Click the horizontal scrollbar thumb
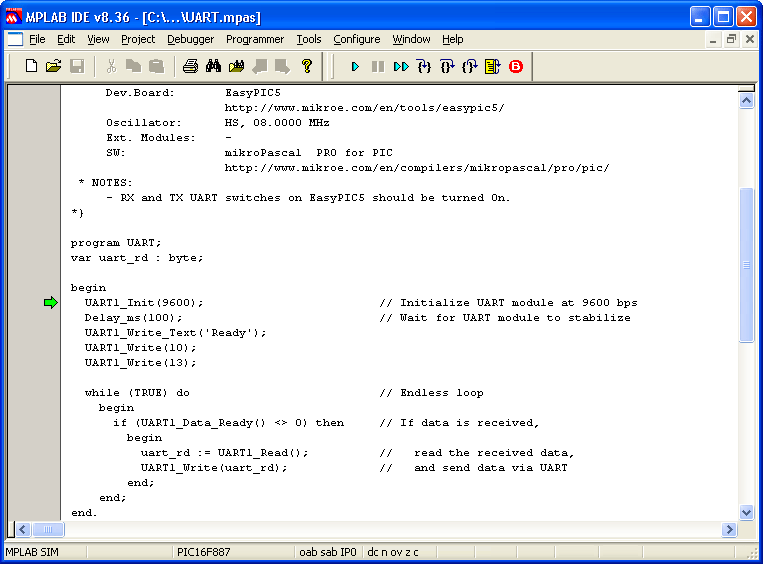Image resolution: width=763 pixels, height=564 pixels. coord(48,529)
